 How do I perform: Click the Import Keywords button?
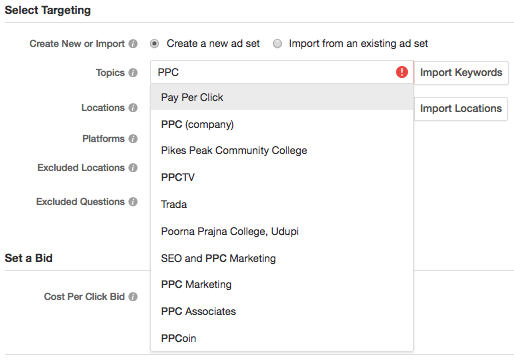(461, 72)
